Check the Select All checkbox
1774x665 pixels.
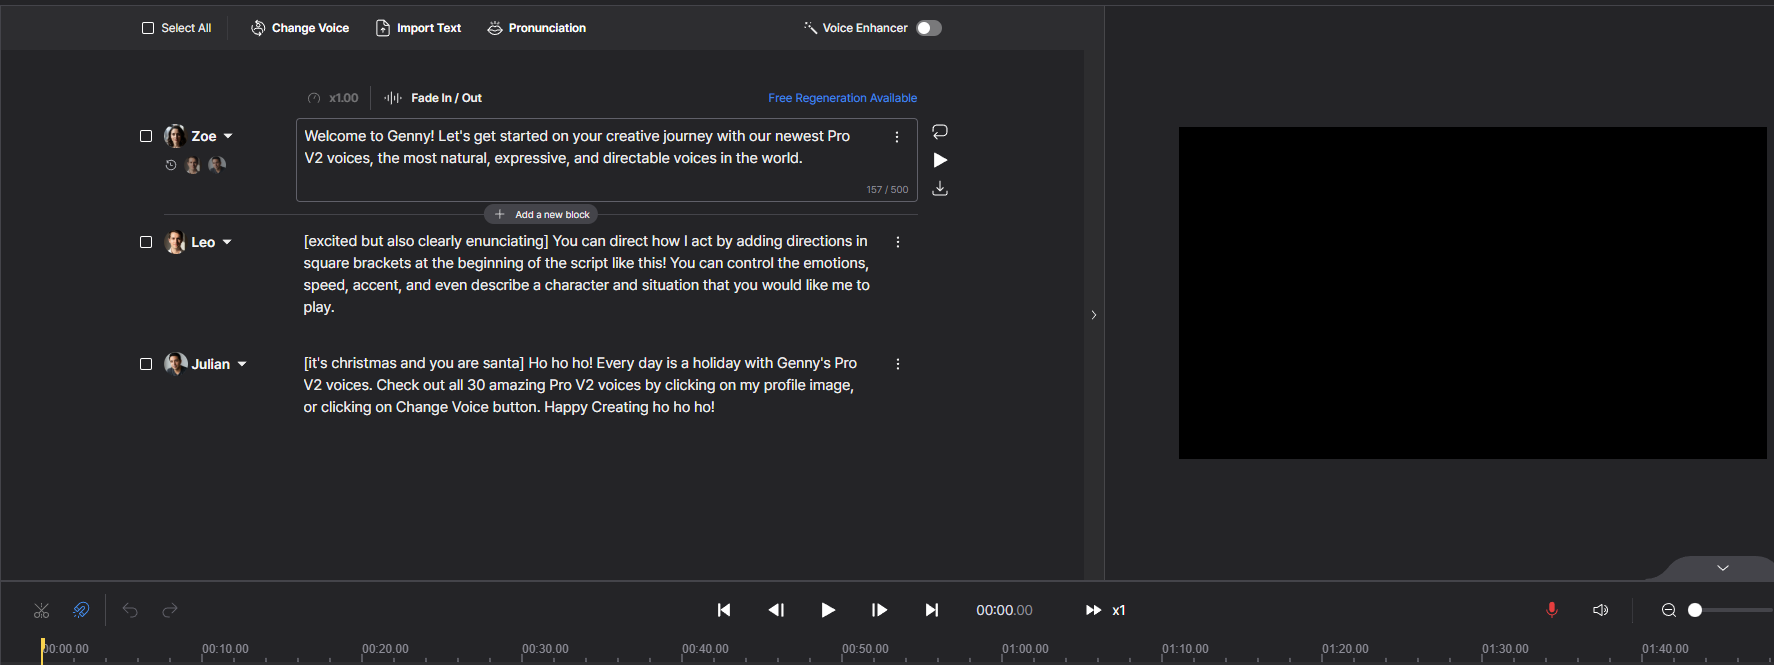pos(148,28)
